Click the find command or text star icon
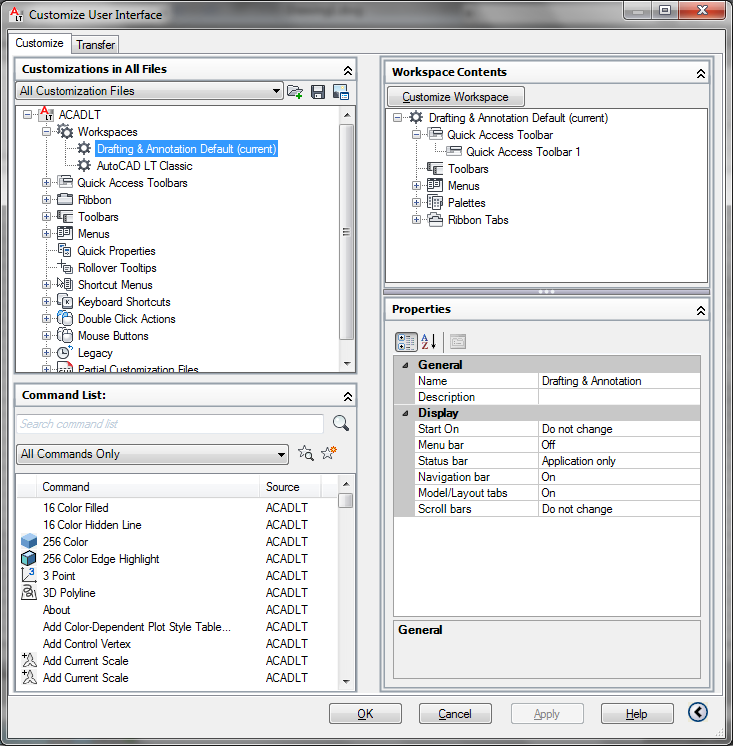The height and width of the screenshot is (746, 733). click(305, 453)
